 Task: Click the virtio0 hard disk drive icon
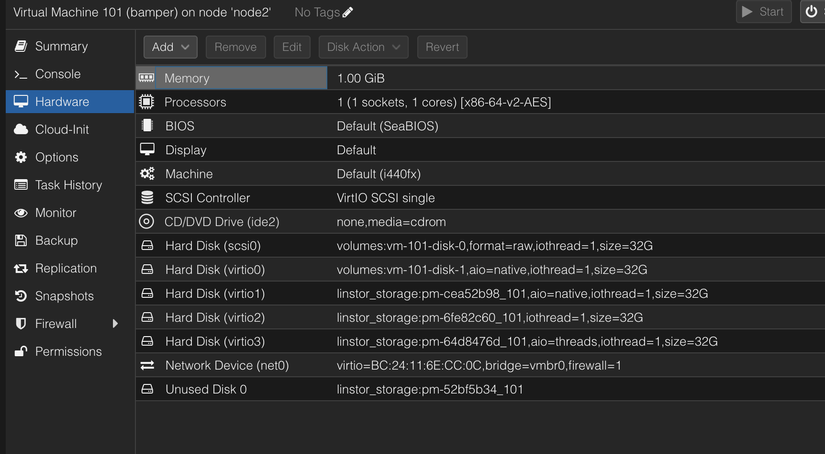[147, 269]
